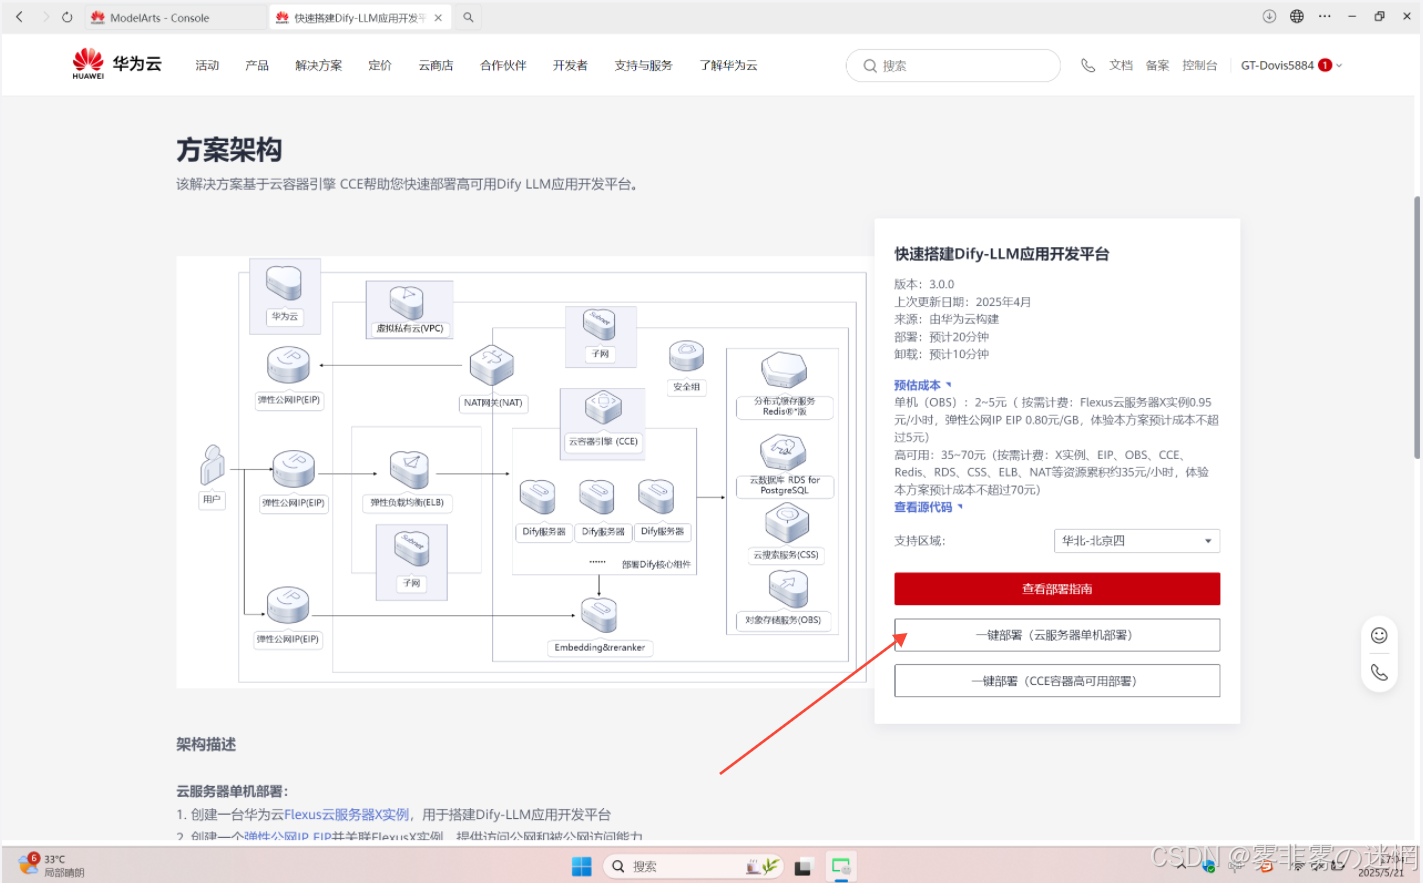Image resolution: width=1423 pixels, height=883 pixels.
Task: Click the floating phone contact icon
Action: [x=1379, y=672]
